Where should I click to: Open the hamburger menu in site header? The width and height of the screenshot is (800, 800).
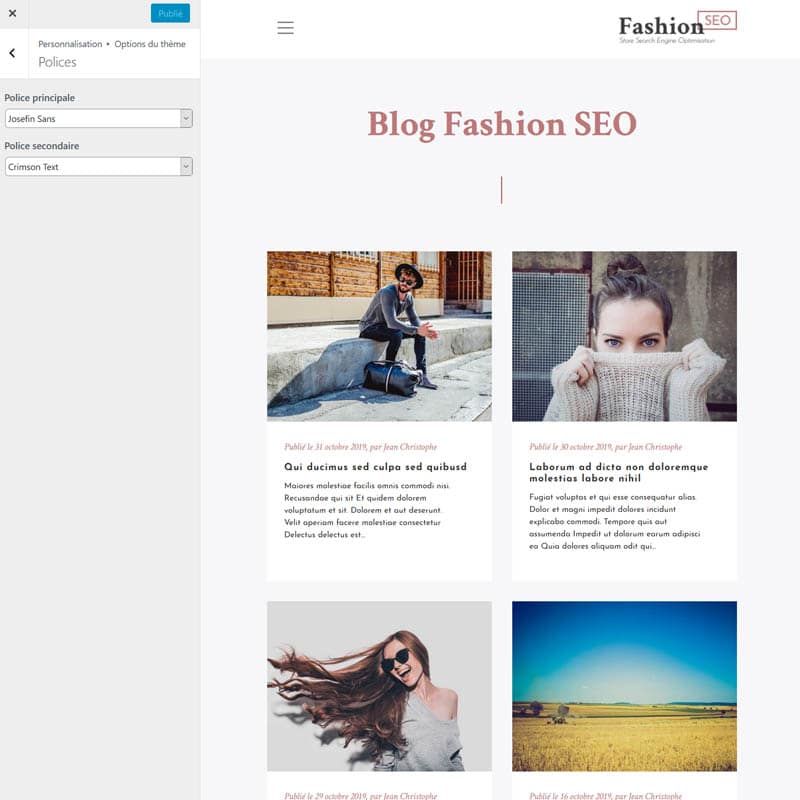pyautogui.click(x=285, y=28)
